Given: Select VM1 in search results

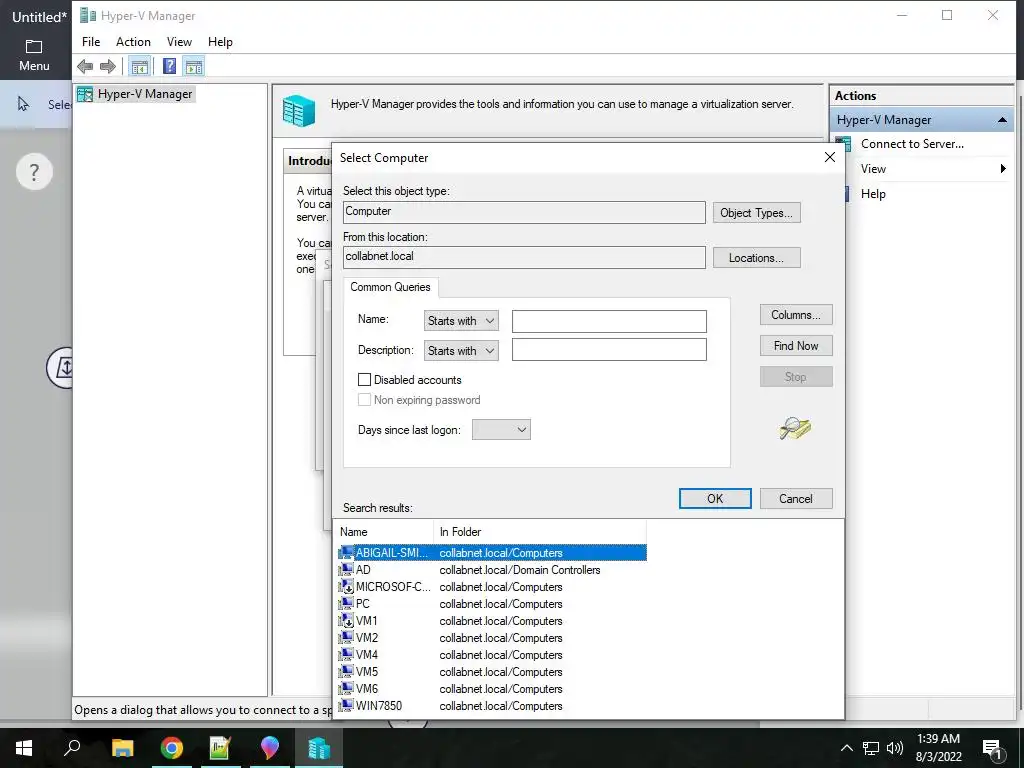Looking at the screenshot, I should [492, 620].
